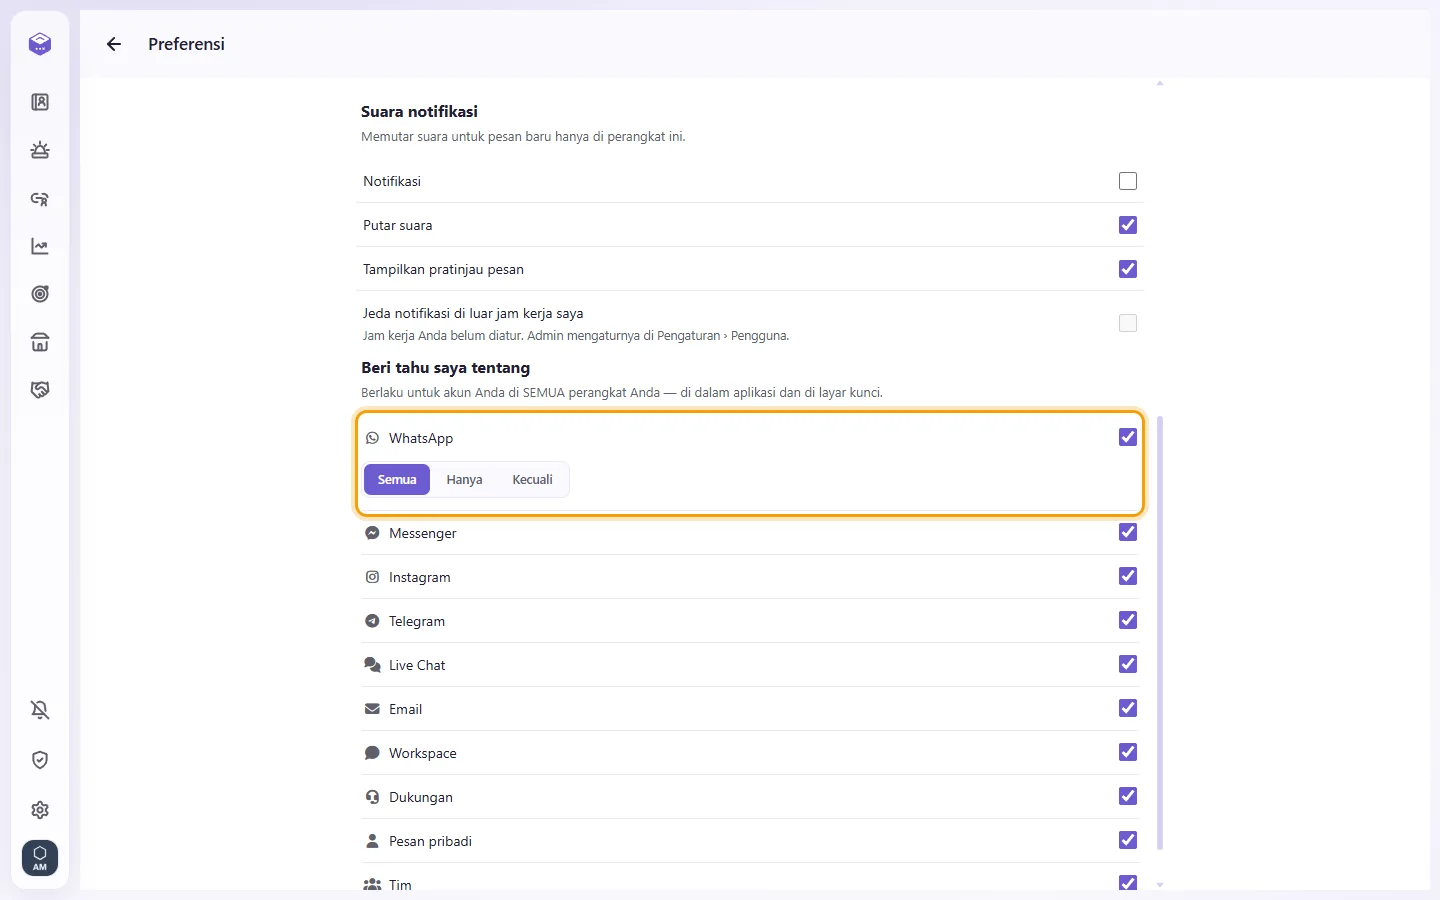Open the siren alert icon in the sidebar
This screenshot has width=1440, height=900.
point(40,150)
